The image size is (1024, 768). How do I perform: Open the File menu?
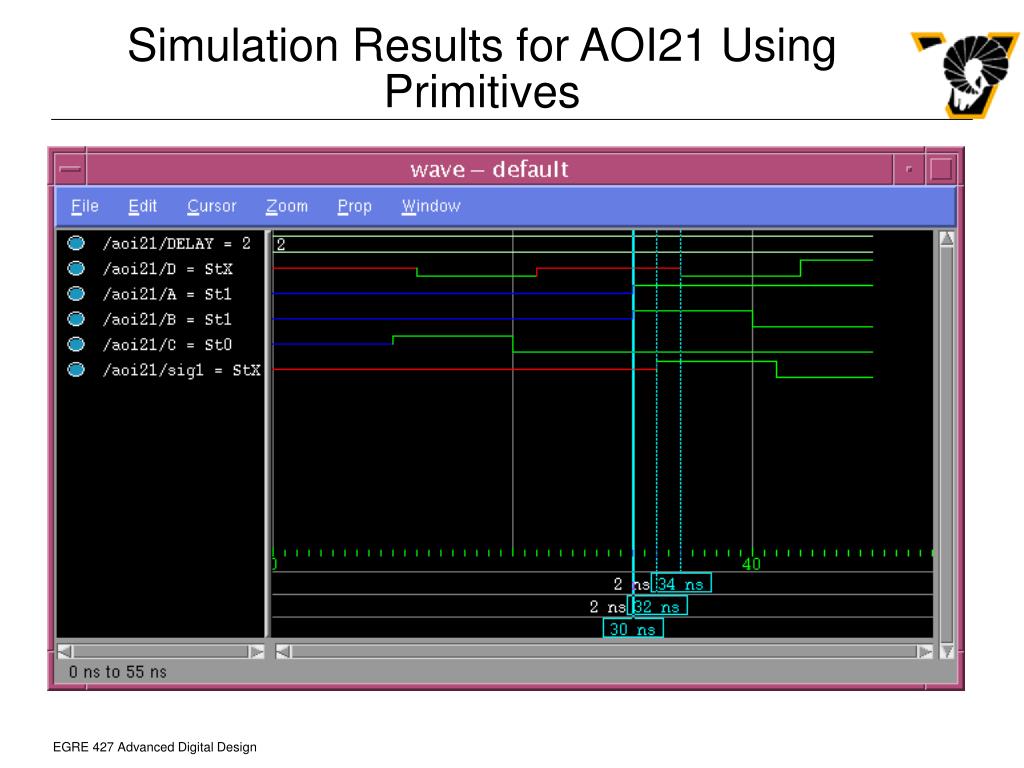[x=84, y=206]
